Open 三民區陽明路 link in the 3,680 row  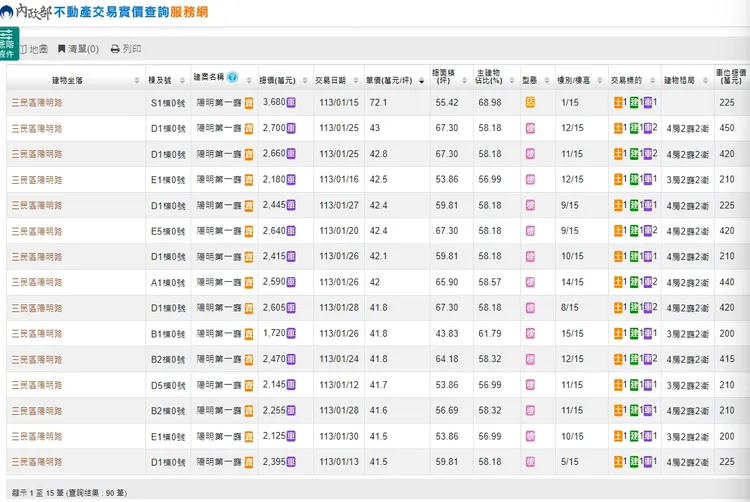click(37, 103)
